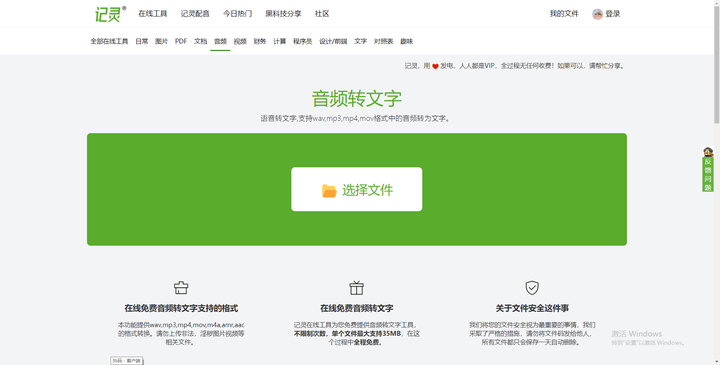Select the 文字 category tab
Screen dimensions: 720x365
pyautogui.click(x=360, y=41)
